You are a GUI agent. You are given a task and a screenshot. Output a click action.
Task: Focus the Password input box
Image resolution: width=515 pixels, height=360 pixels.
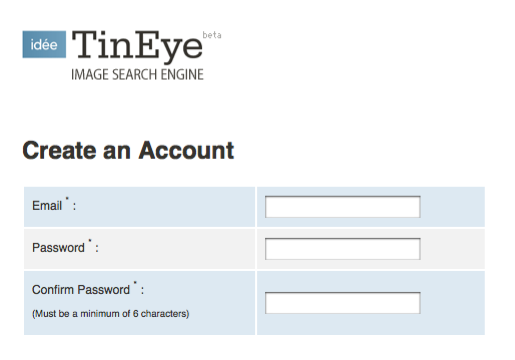tap(342, 249)
